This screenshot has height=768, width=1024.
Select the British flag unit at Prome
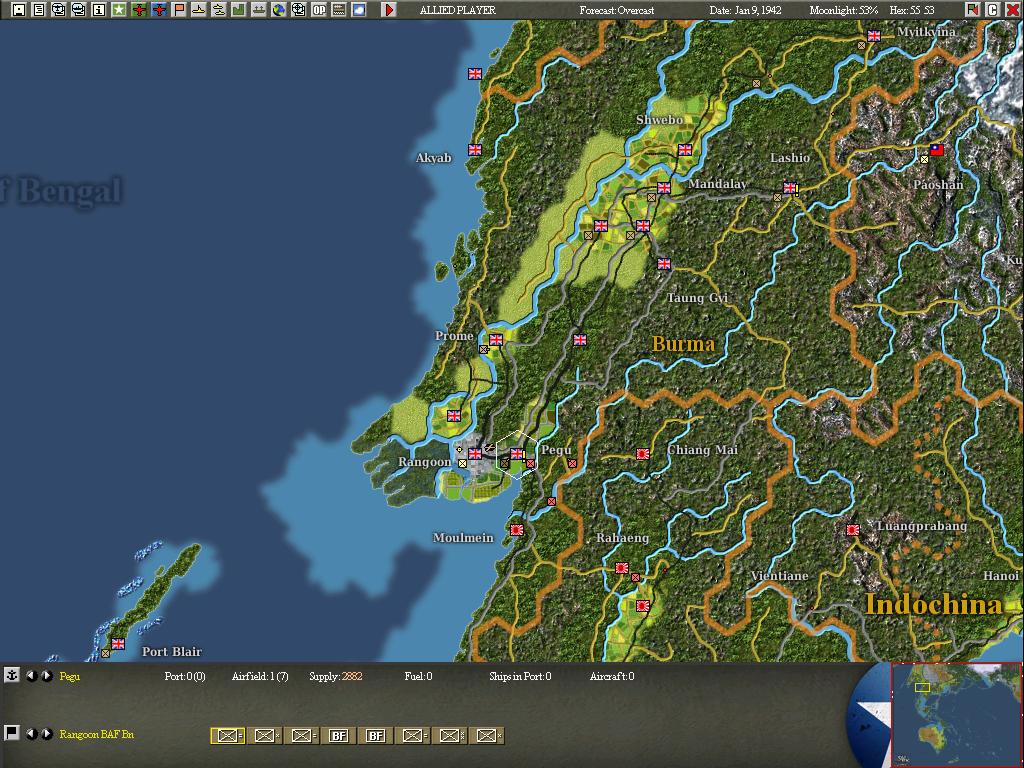[496, 340]
